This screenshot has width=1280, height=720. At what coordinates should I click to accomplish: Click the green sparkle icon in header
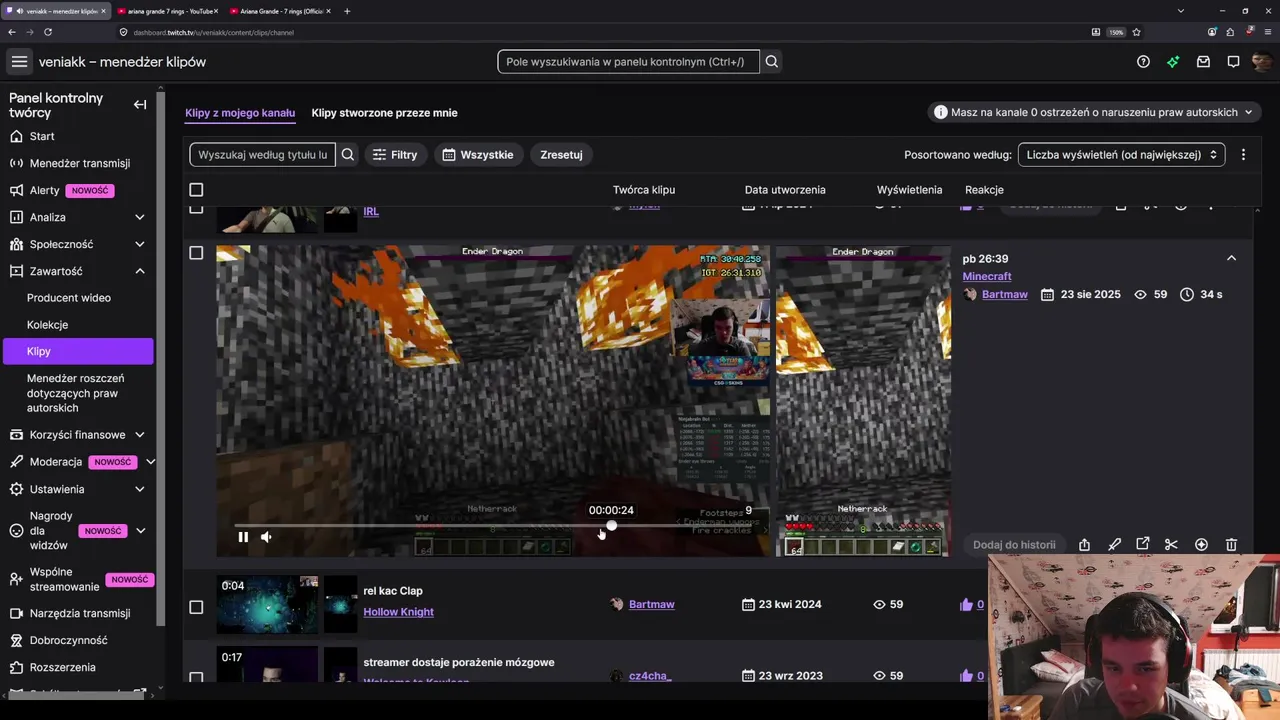[x=1173, y=62]
